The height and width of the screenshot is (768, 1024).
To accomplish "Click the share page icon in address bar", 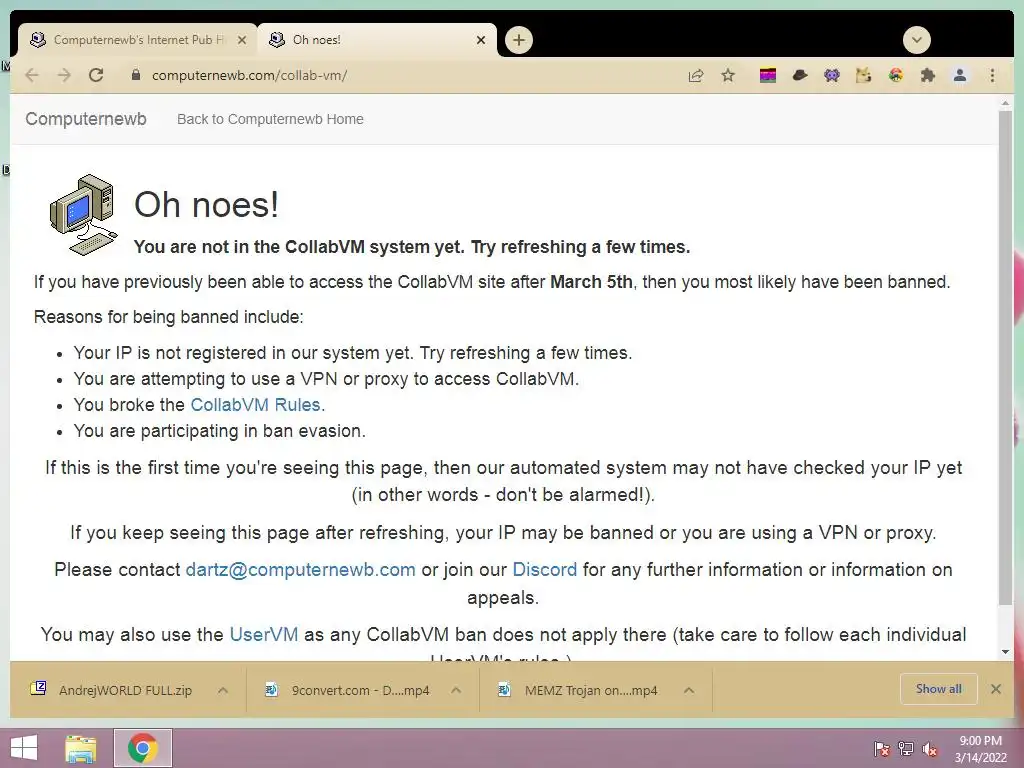I will click(696, 76).
